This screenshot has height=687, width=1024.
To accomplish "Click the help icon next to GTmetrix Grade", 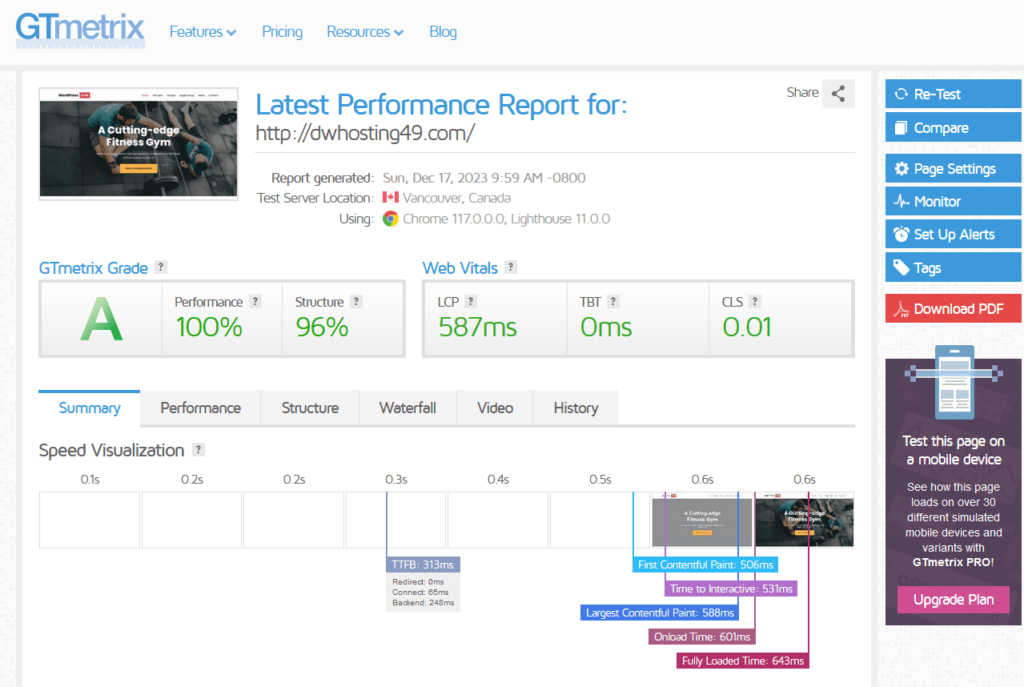I will (161, 267).
